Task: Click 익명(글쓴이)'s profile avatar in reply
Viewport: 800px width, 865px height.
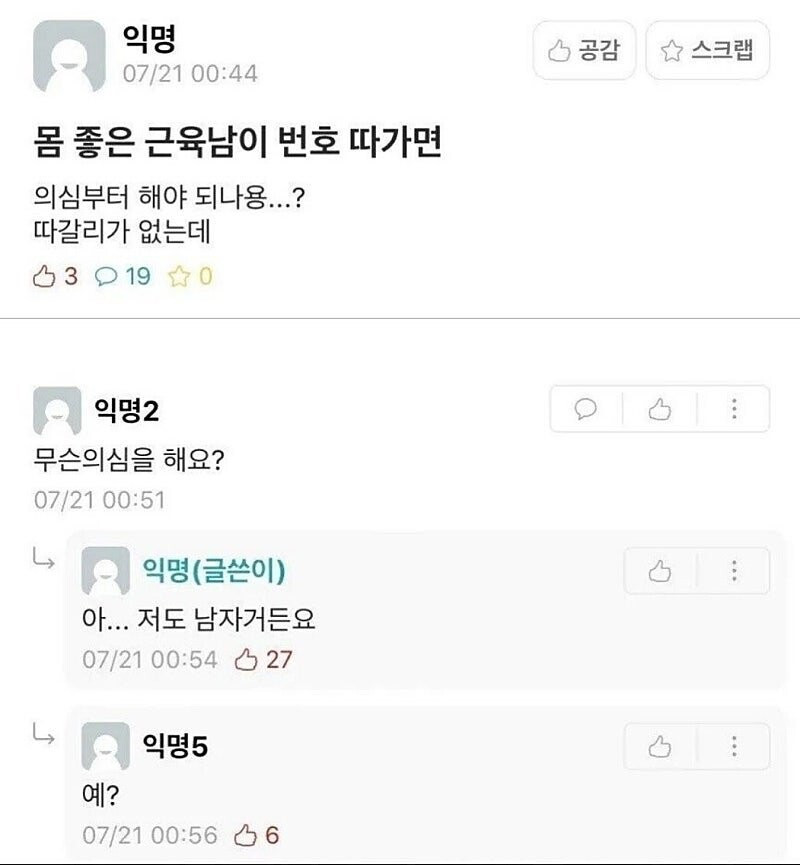Action: pyautogui.click(x=105, y=571)
